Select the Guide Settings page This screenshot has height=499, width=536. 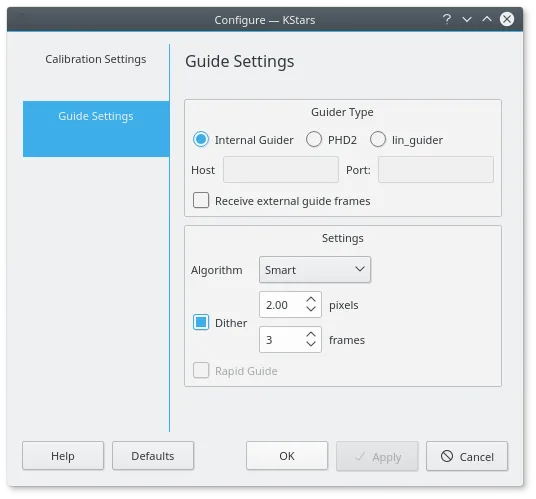[96, 129]
